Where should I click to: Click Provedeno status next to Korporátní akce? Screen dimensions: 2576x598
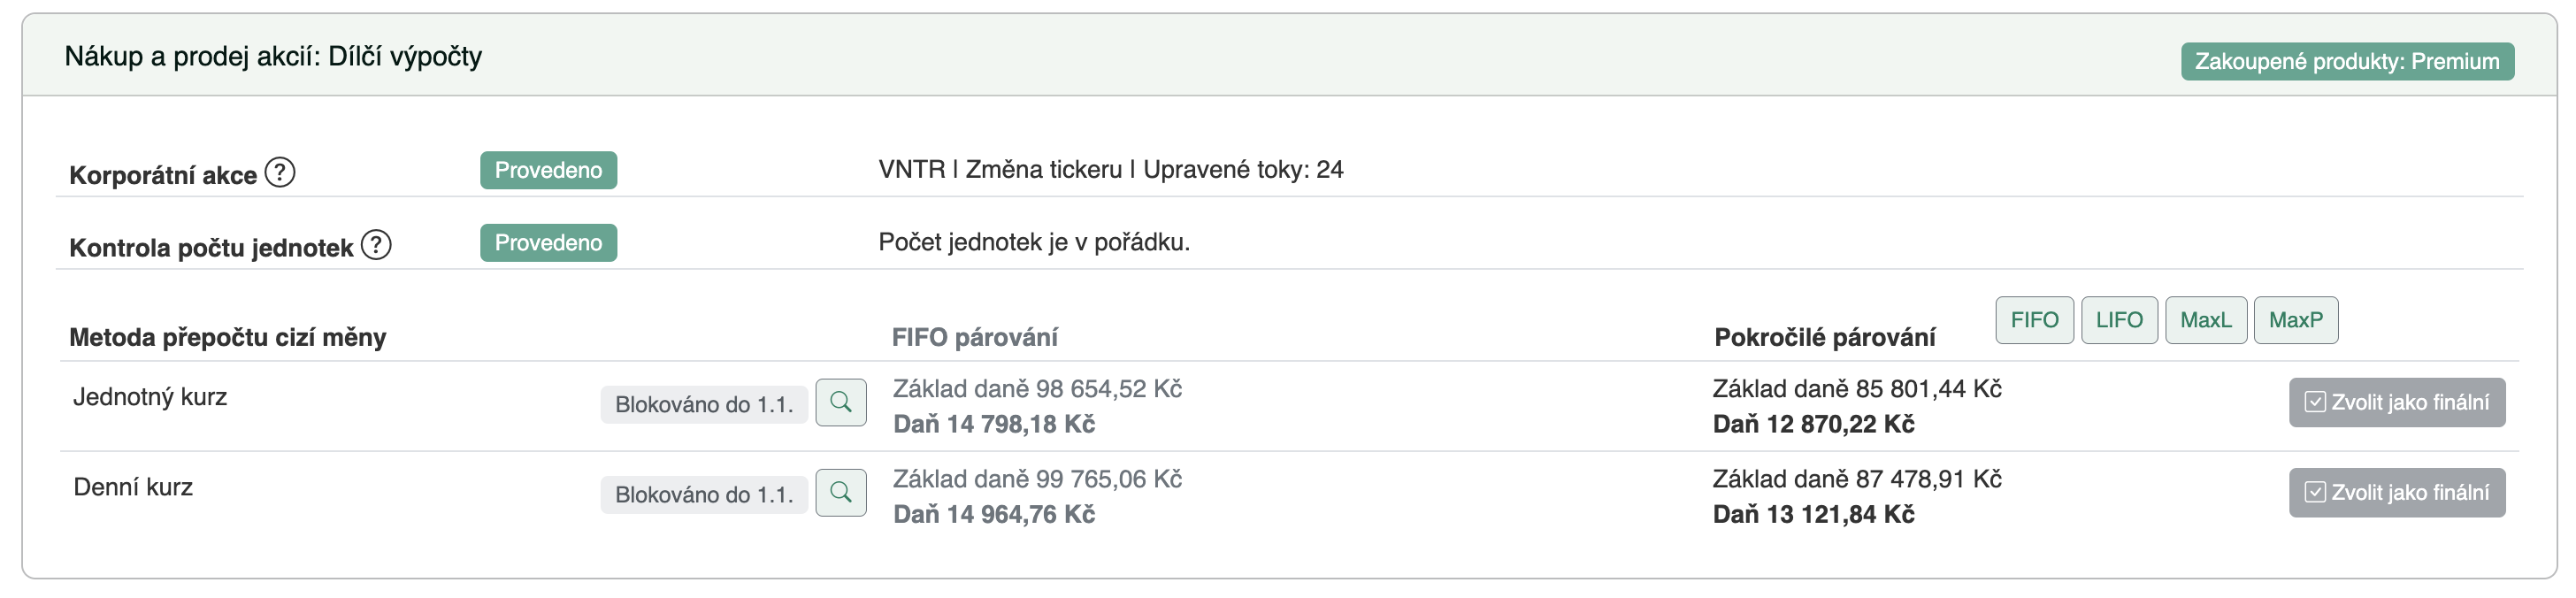[x=548, y=170]
